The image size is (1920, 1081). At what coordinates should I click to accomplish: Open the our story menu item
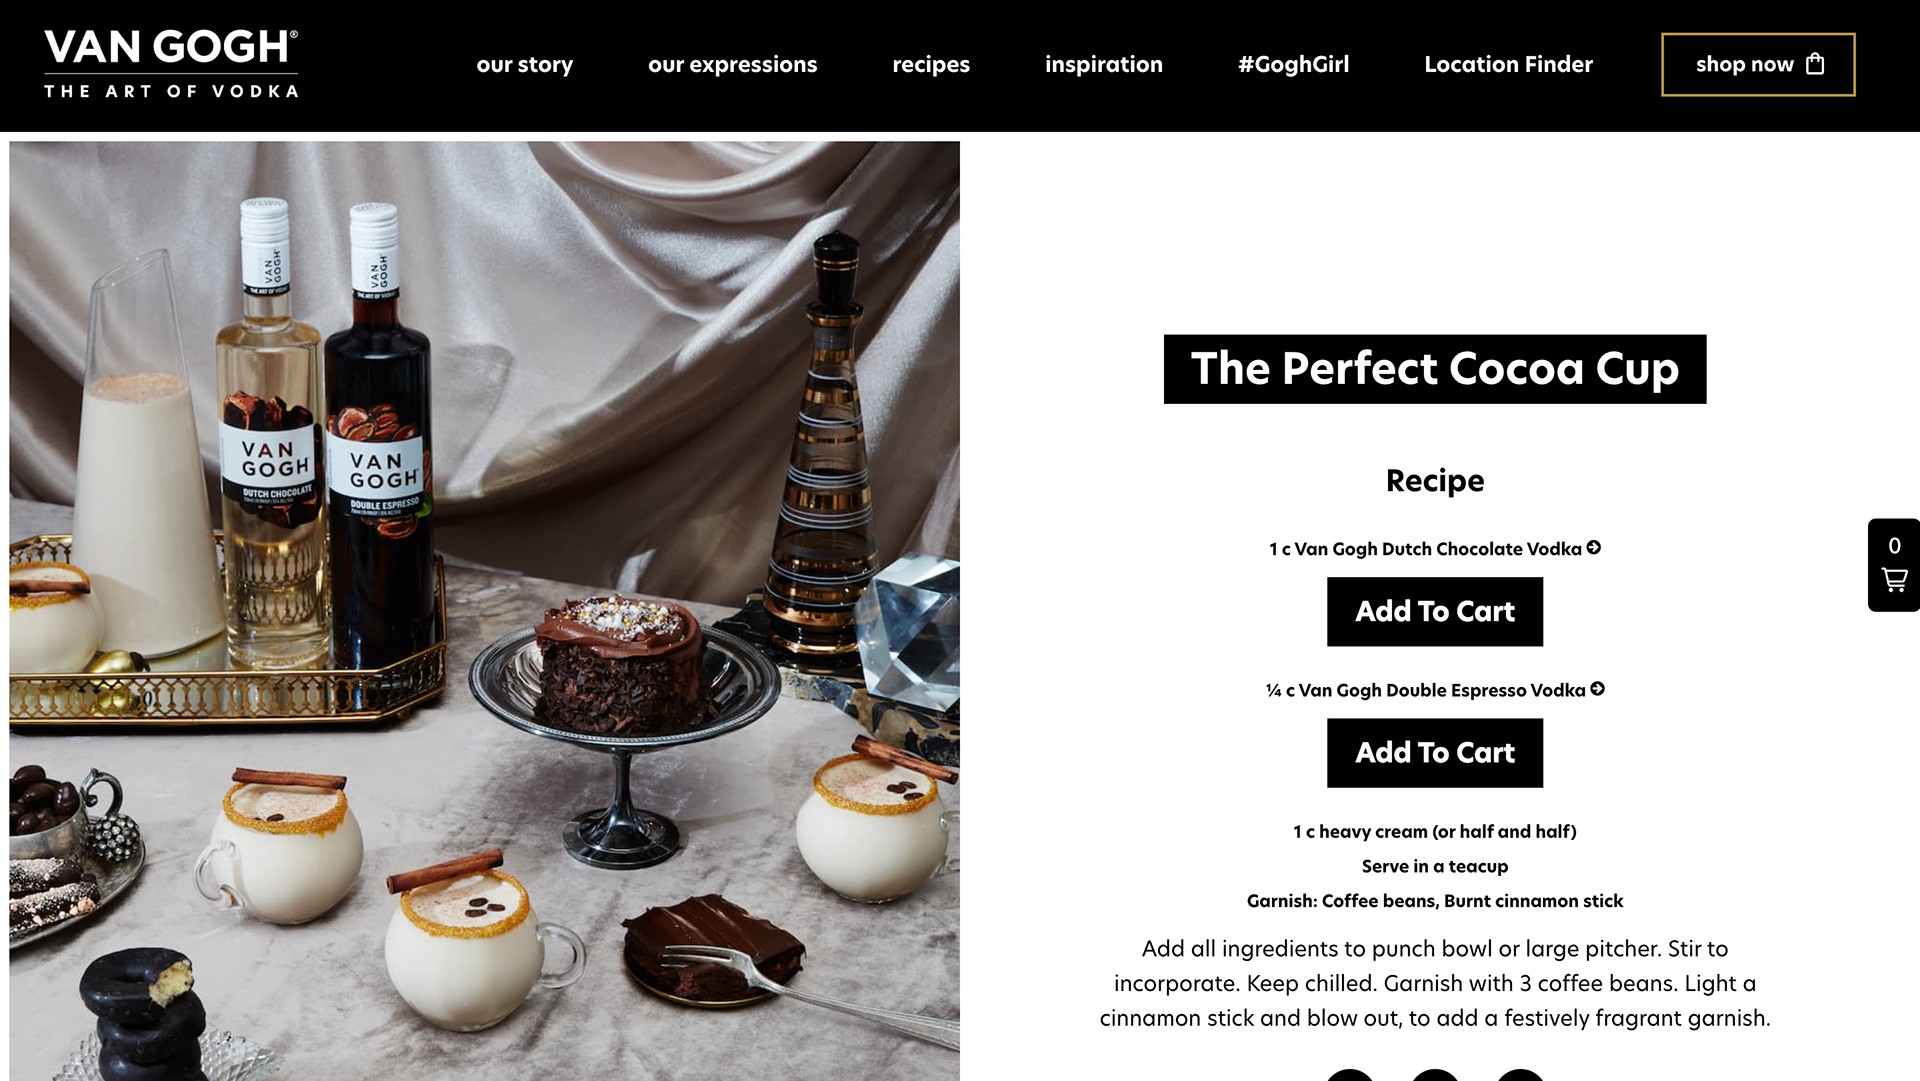click(525, 64)
